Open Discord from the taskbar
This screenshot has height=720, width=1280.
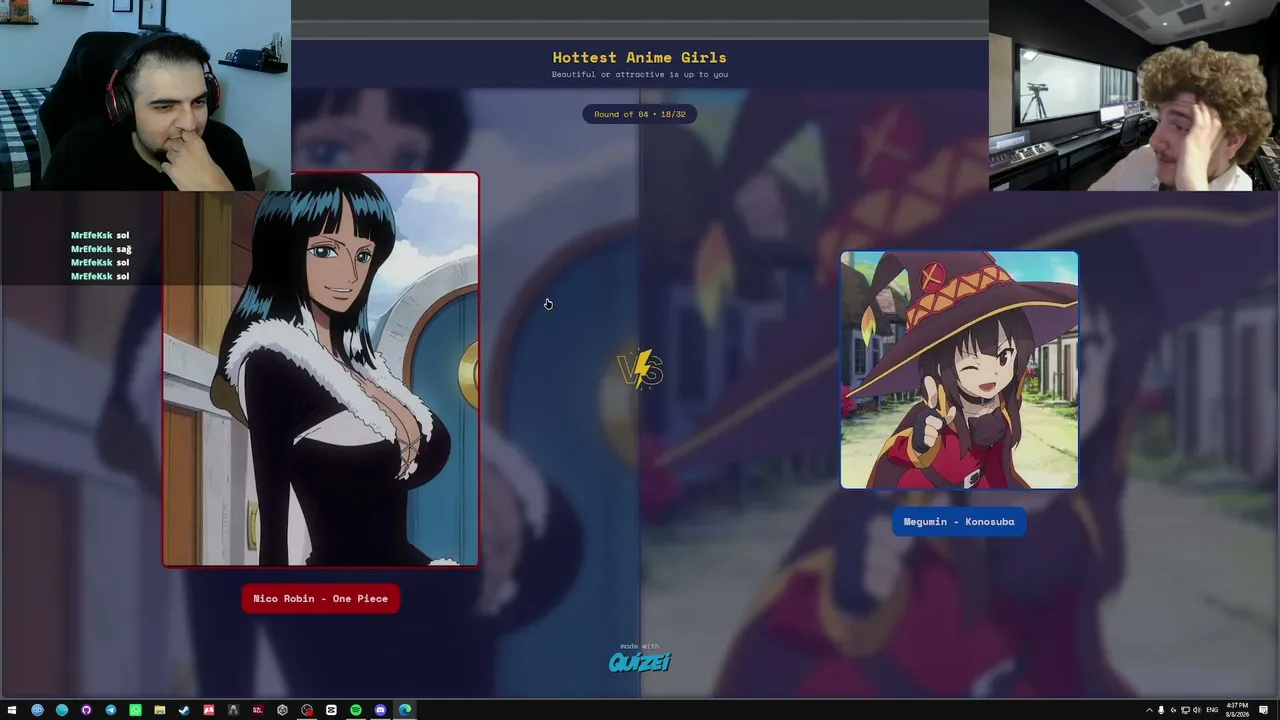click(x=380, y=710)
